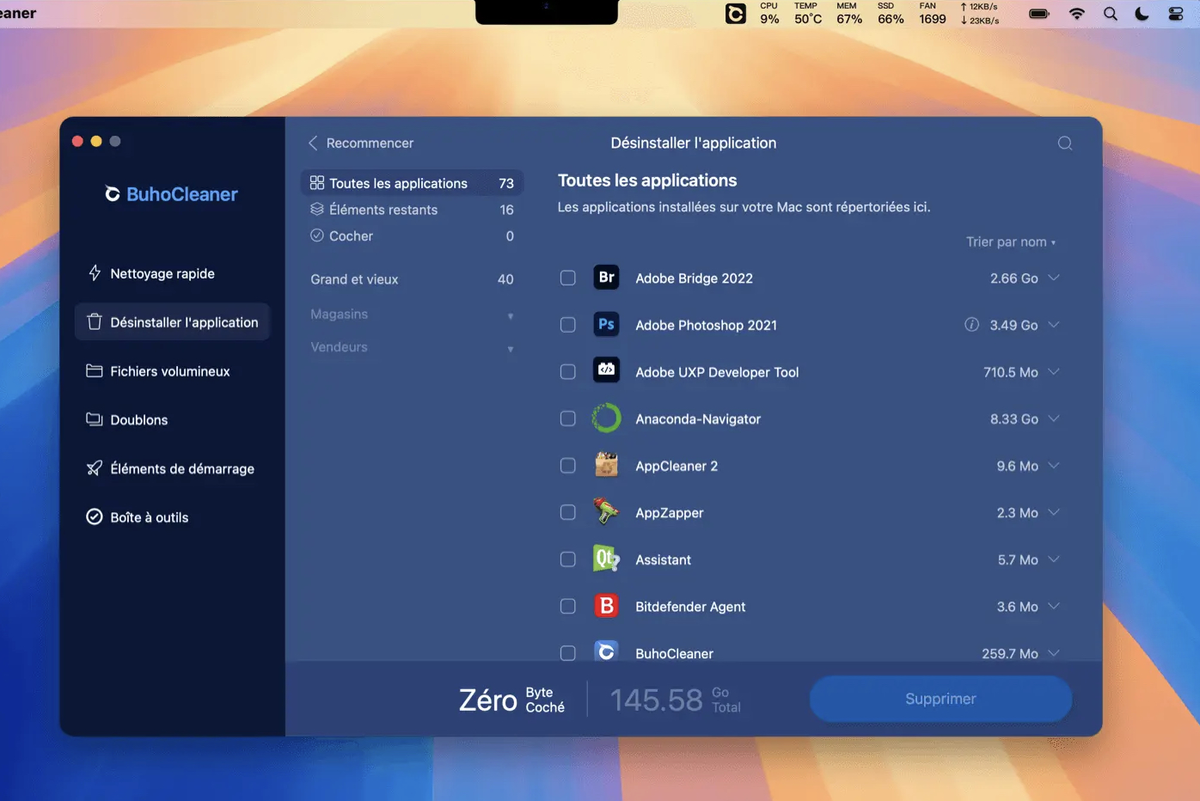The image size is (1200, 801).
Task: Open Boîte à outils in the sidebar
Action: point(149,517)
